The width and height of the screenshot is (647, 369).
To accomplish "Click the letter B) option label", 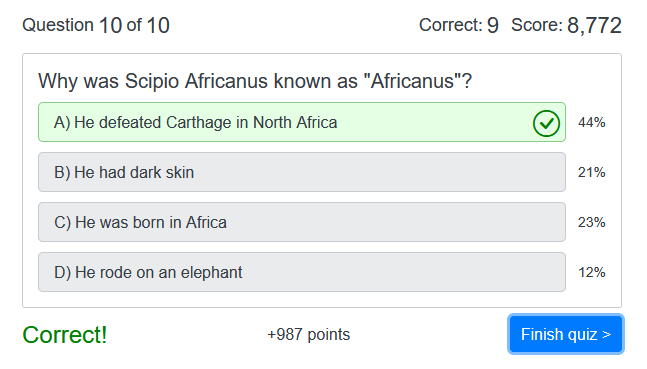I will pos(62,173).
